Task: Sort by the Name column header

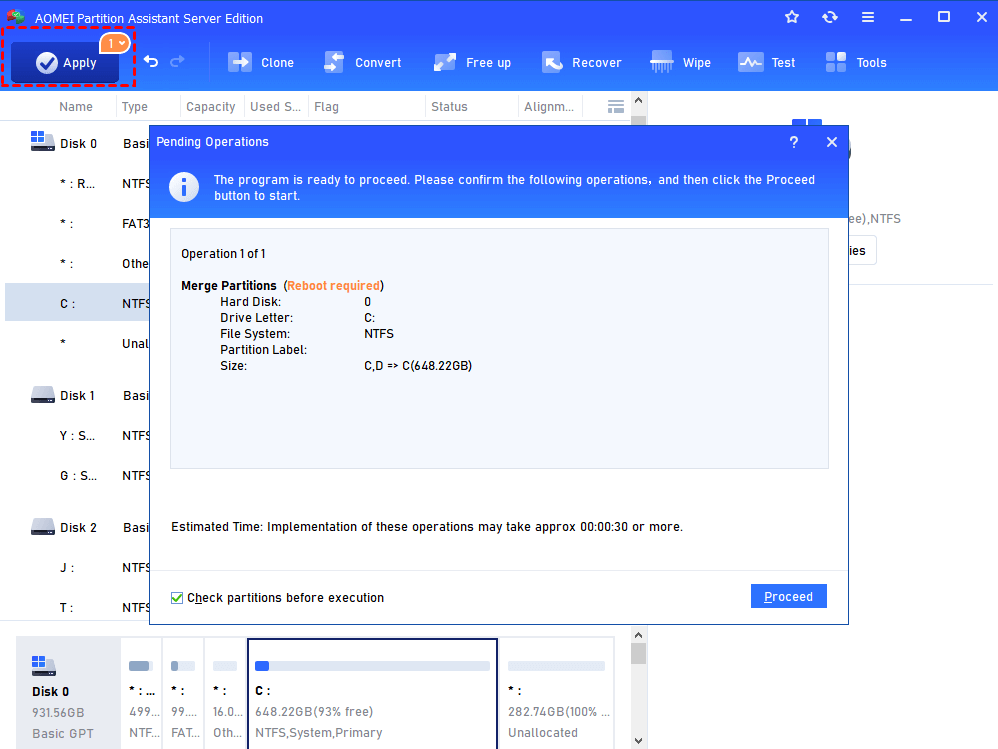Action: point(76,107)
